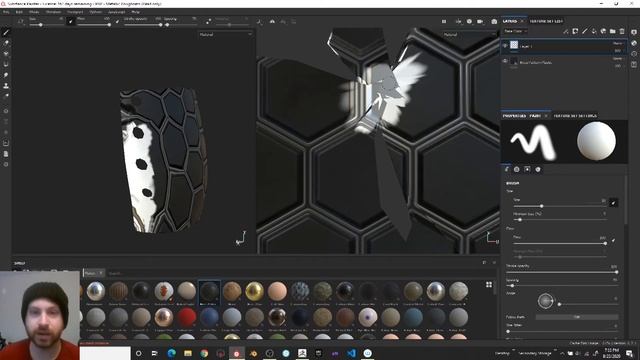Image resolution: width=640 pixels, height=360 pixels.
Task: Add a paint layer with brush icon
Action: [x=584, y=31]
